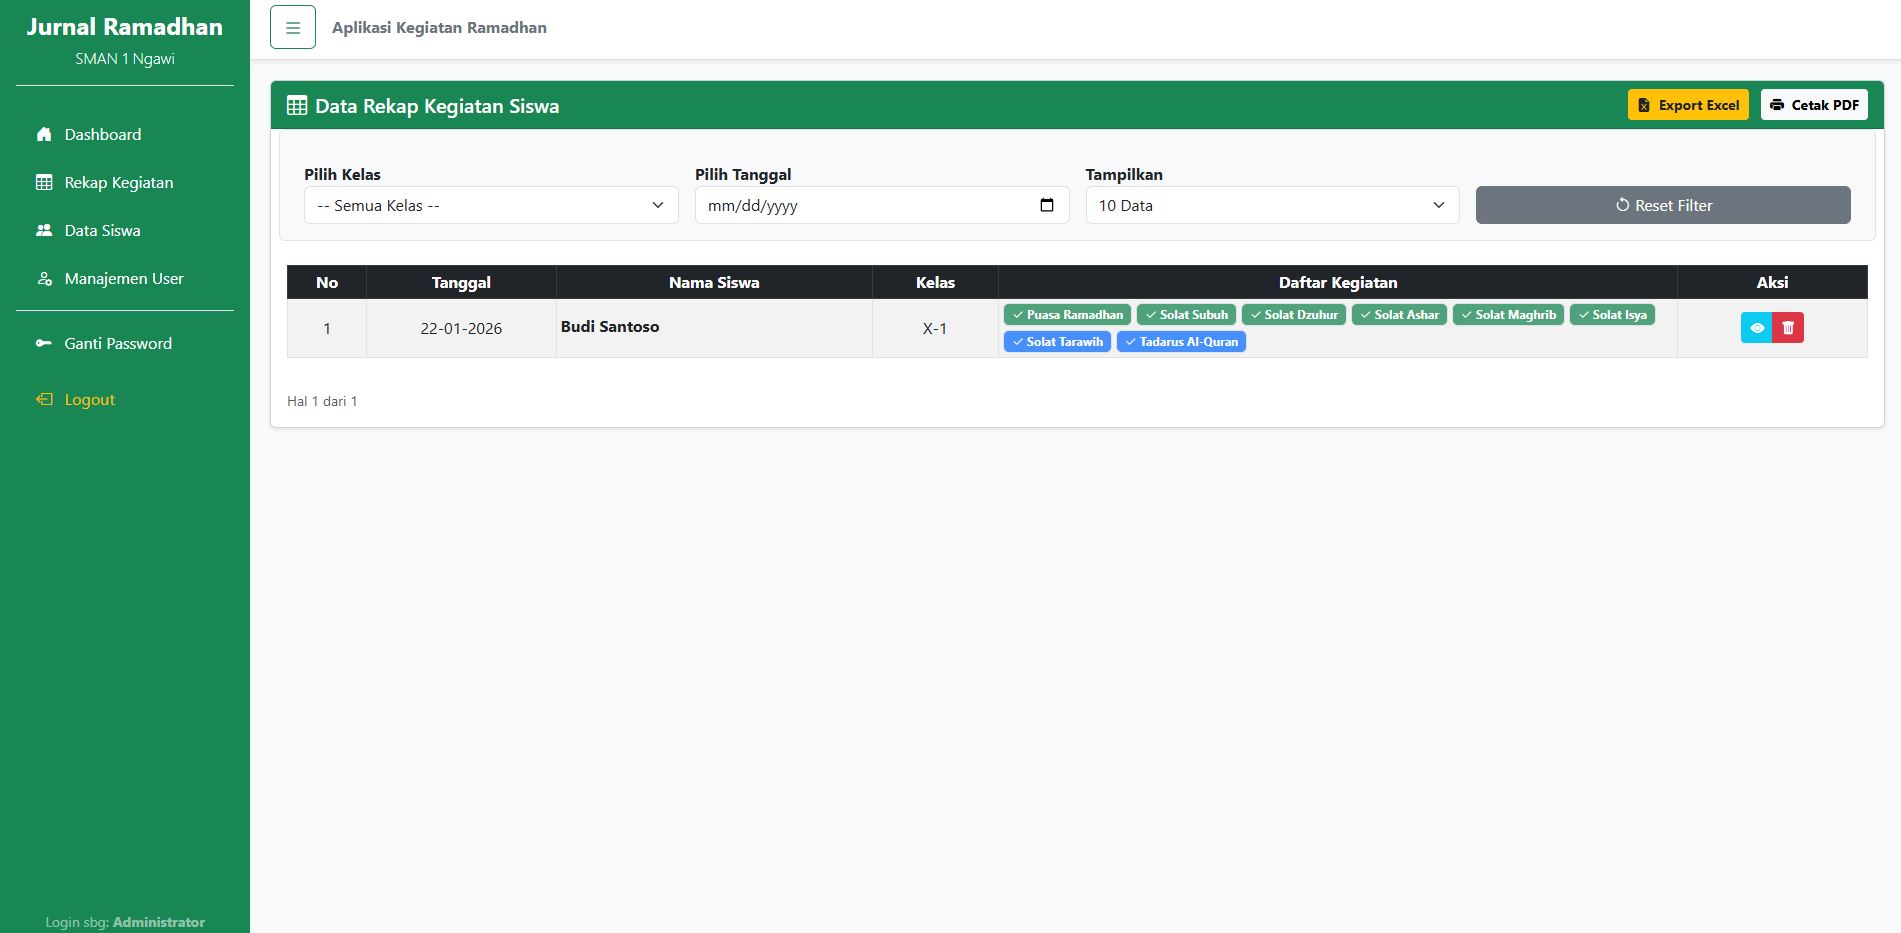
Task: Click the eye icon to view Budi Santoso's record
Action: [x=1756, y=328]
